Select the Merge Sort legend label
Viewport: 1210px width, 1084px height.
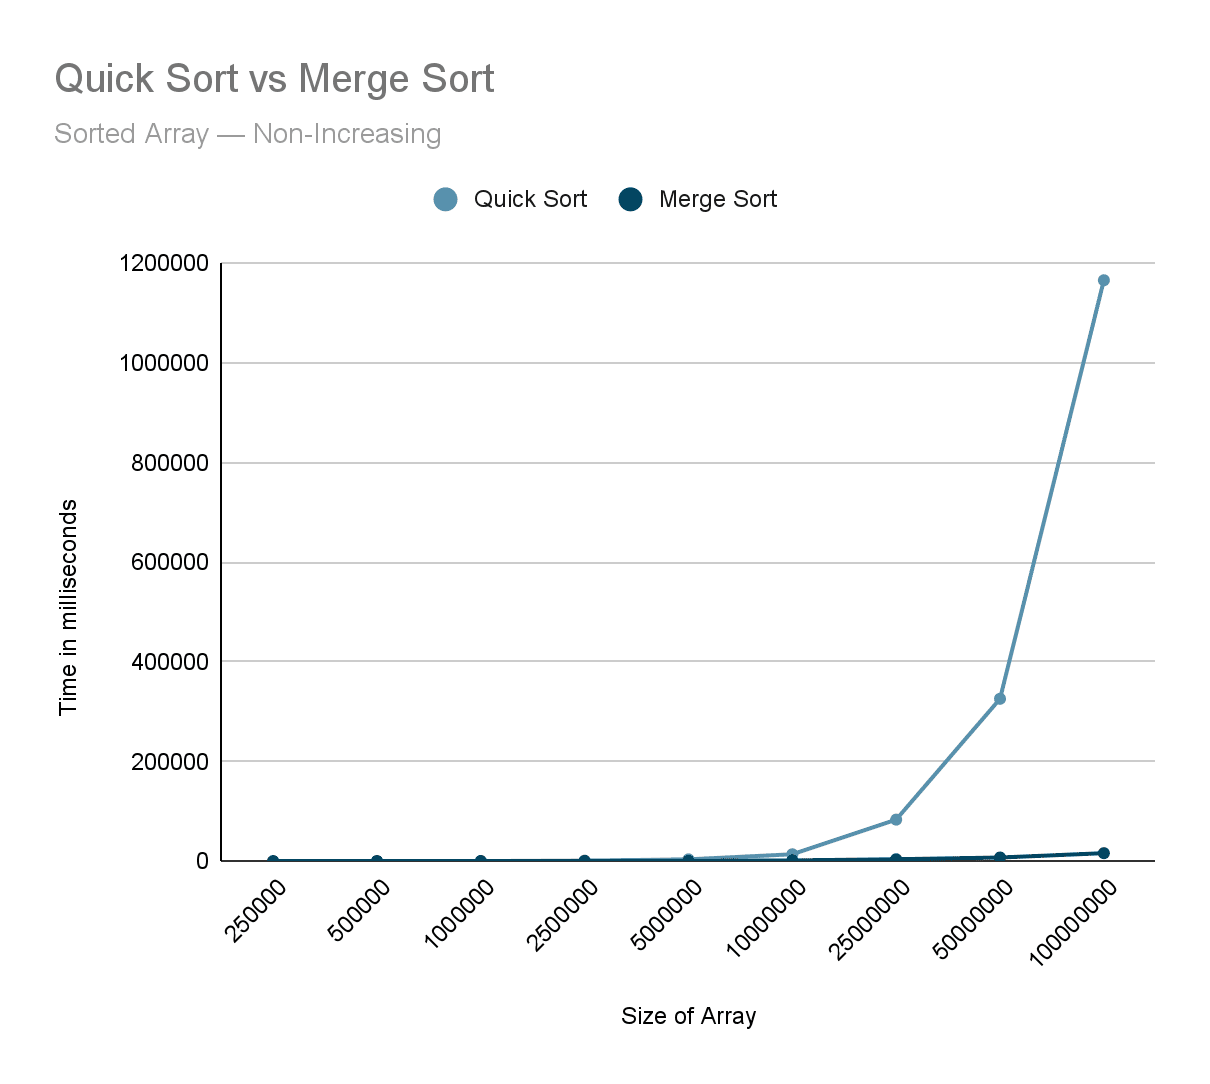coord(717,199)
